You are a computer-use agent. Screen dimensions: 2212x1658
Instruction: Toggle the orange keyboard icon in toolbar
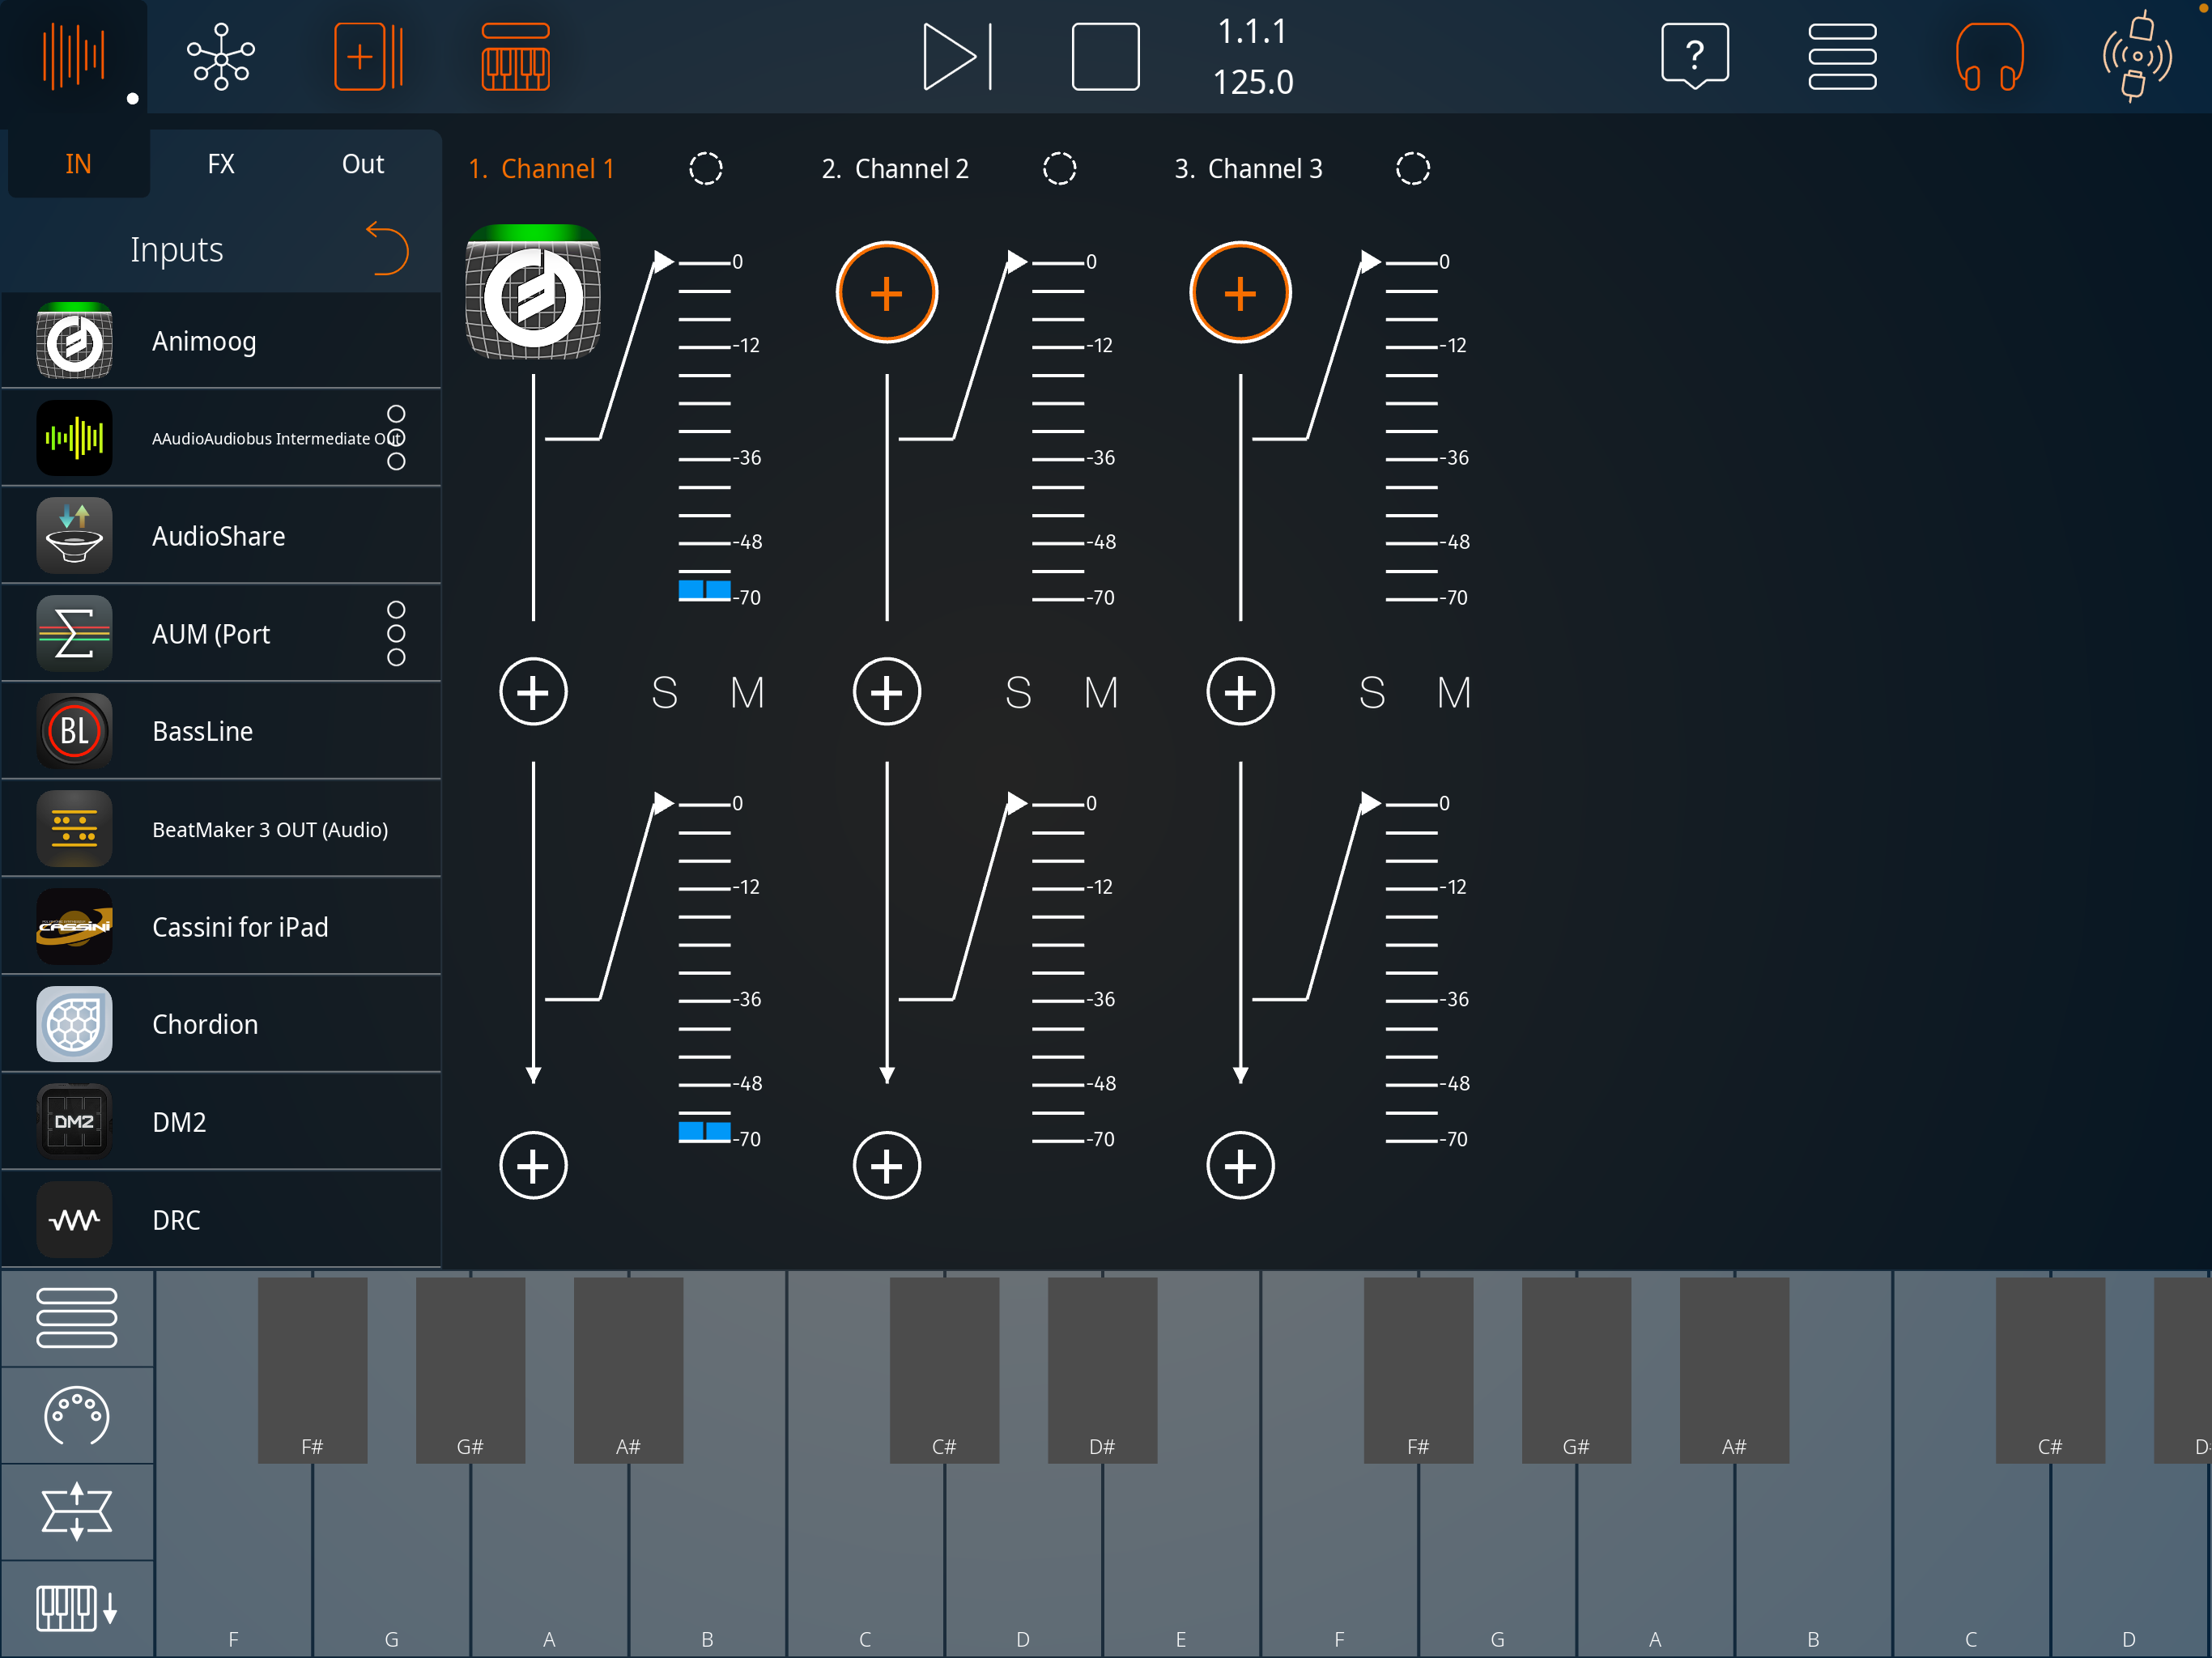[515, 56]
